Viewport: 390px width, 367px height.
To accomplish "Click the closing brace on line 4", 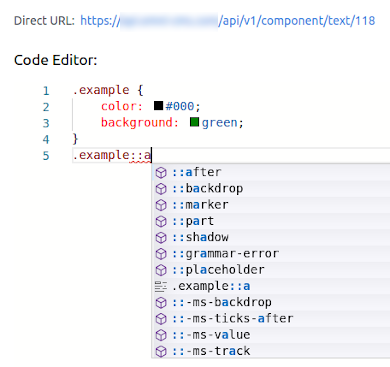I will [x=75, y=139].
